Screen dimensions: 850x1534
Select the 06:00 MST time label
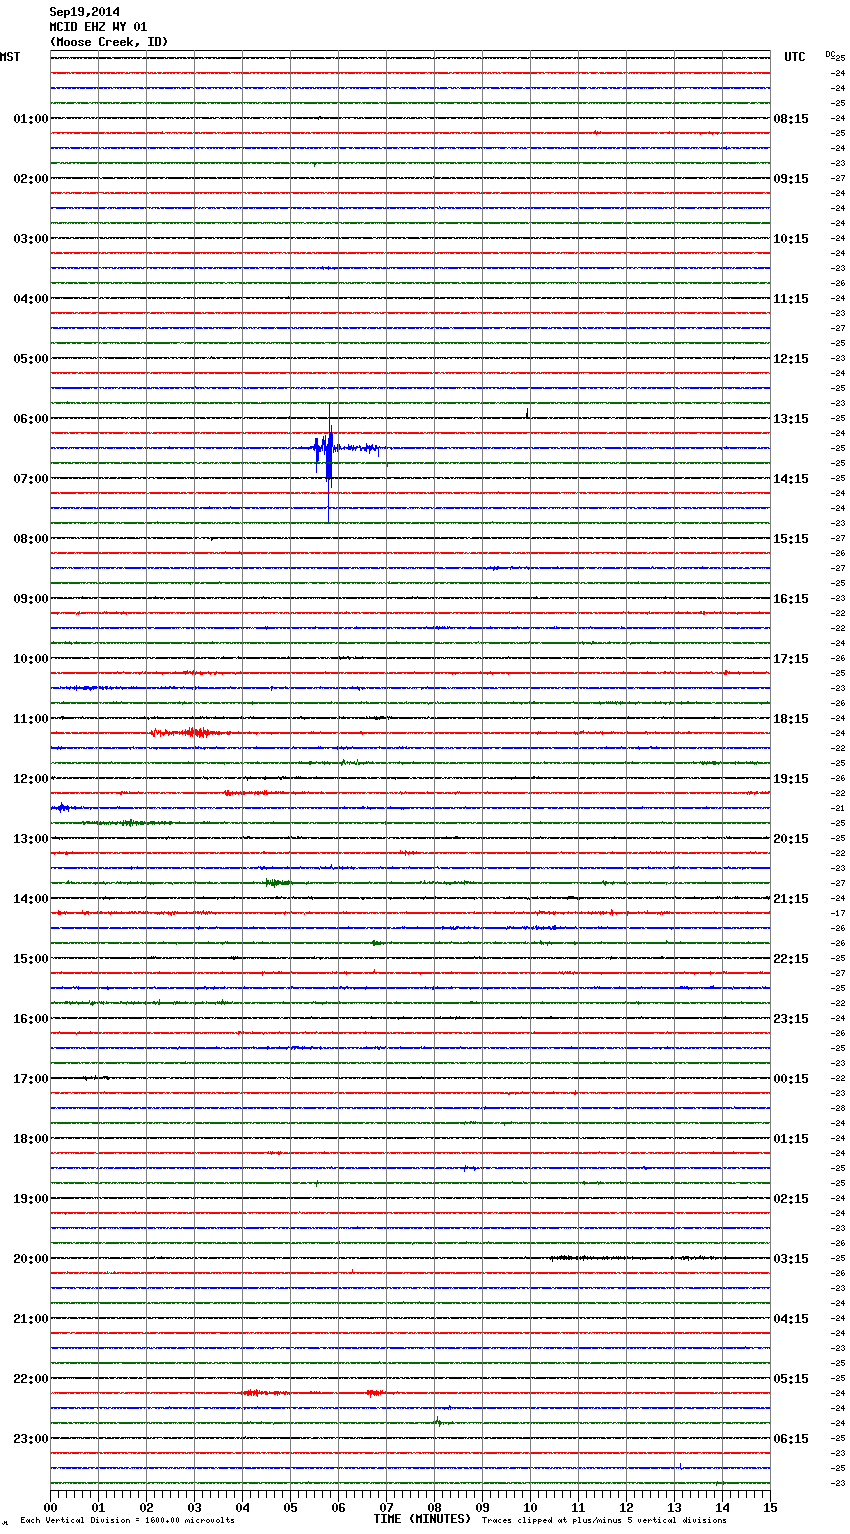point(30,419)
